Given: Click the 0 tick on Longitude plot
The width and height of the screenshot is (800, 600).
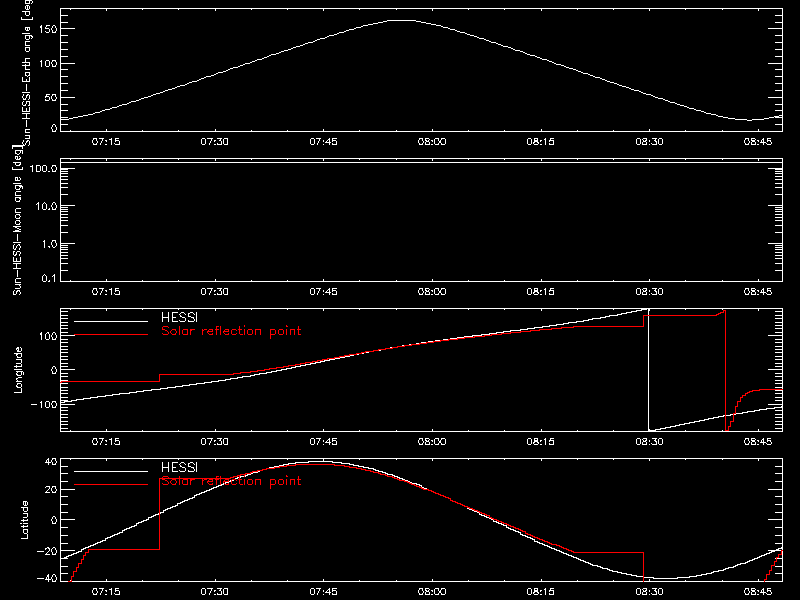Looking at the screenshot, I should 54,370.
